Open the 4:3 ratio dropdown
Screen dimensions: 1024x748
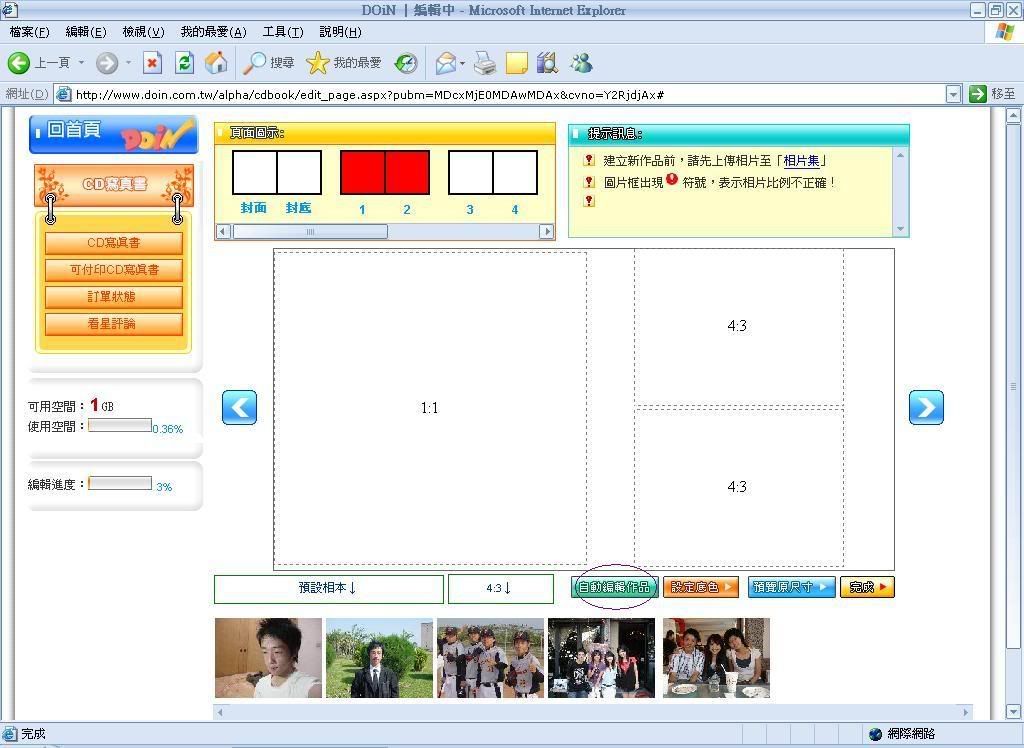500,588
